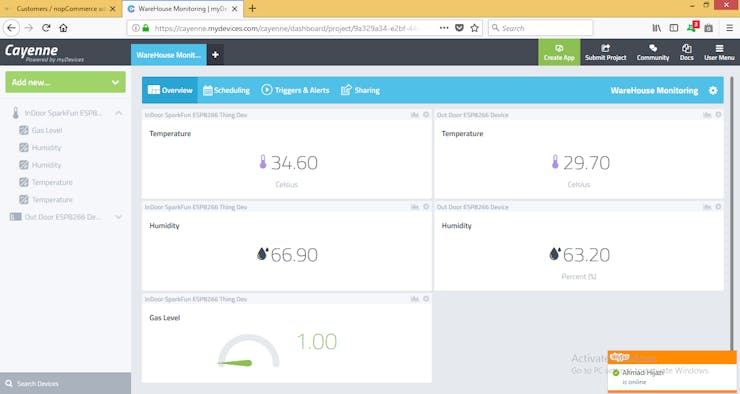The height and width of the screenshot is (394, 740).
Task: Bookmark this page with the star
Action: click(x=474, y=28)
